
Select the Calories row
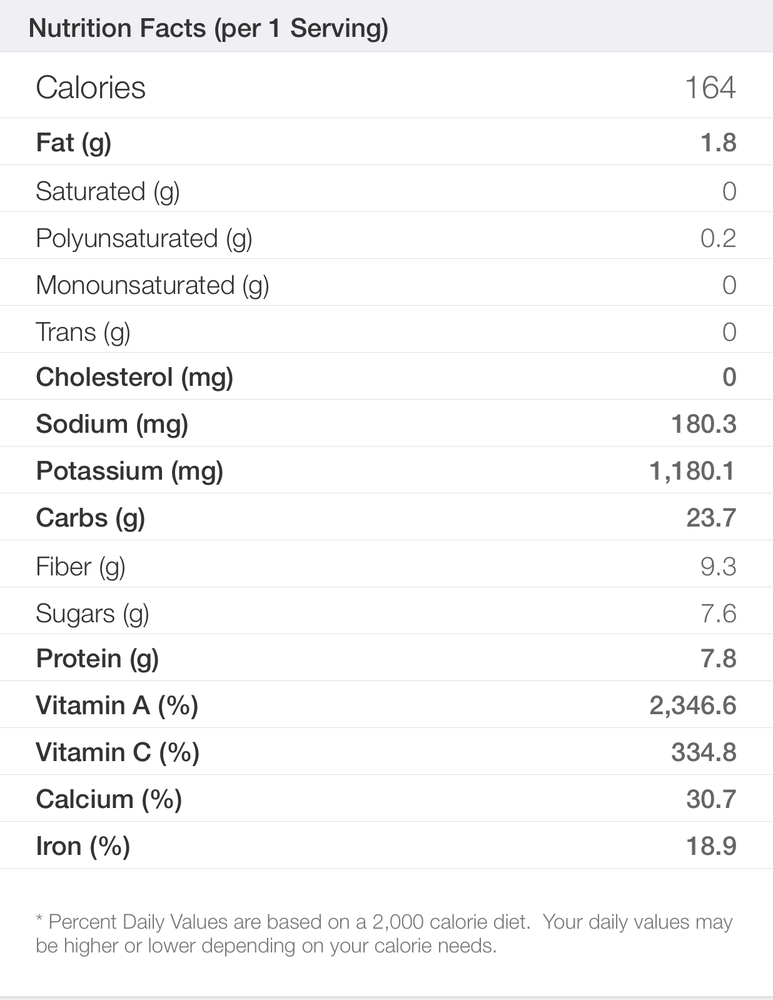pos(386,85)
